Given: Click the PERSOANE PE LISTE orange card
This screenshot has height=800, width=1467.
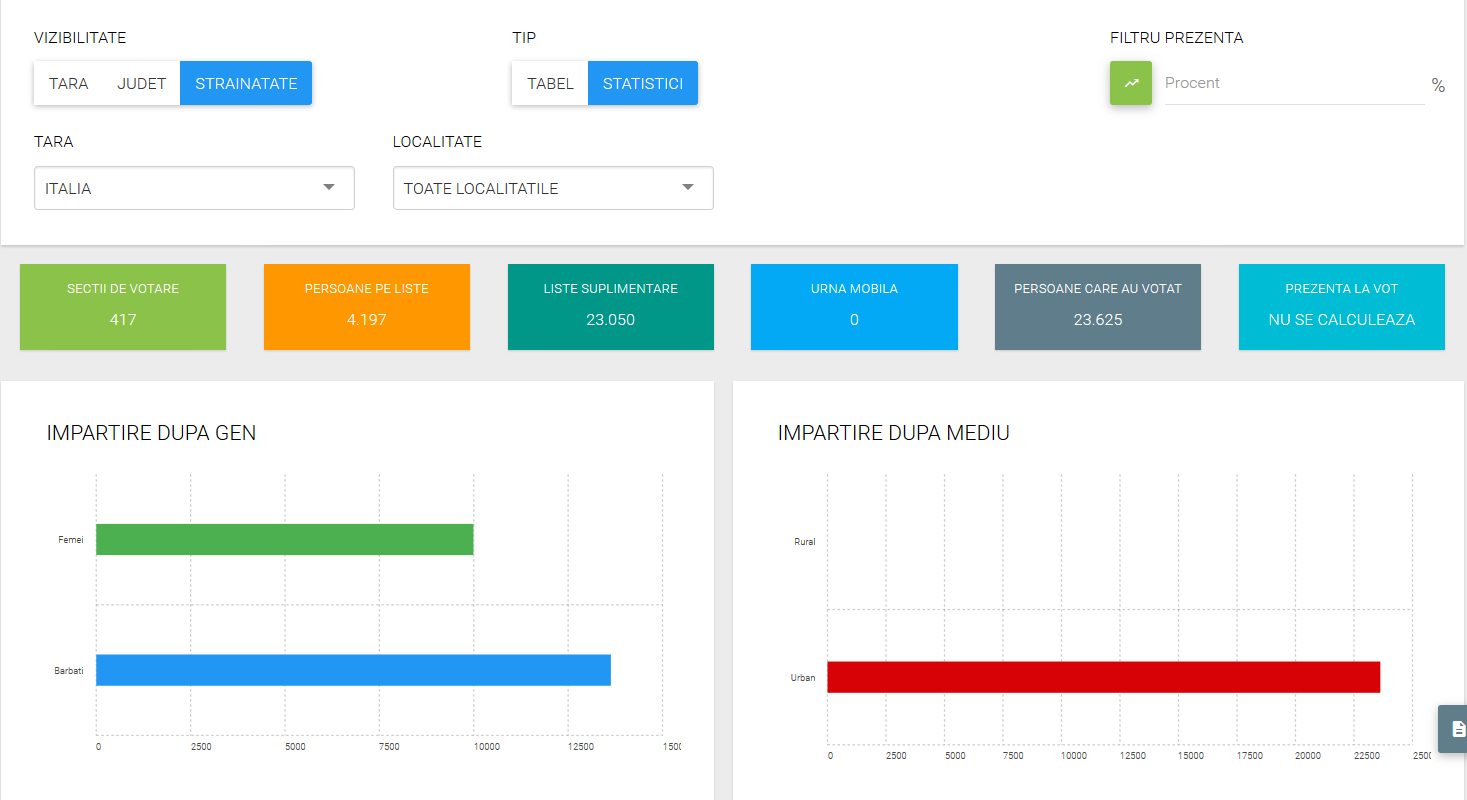Looking at the screenshot, I should point(366,307).
